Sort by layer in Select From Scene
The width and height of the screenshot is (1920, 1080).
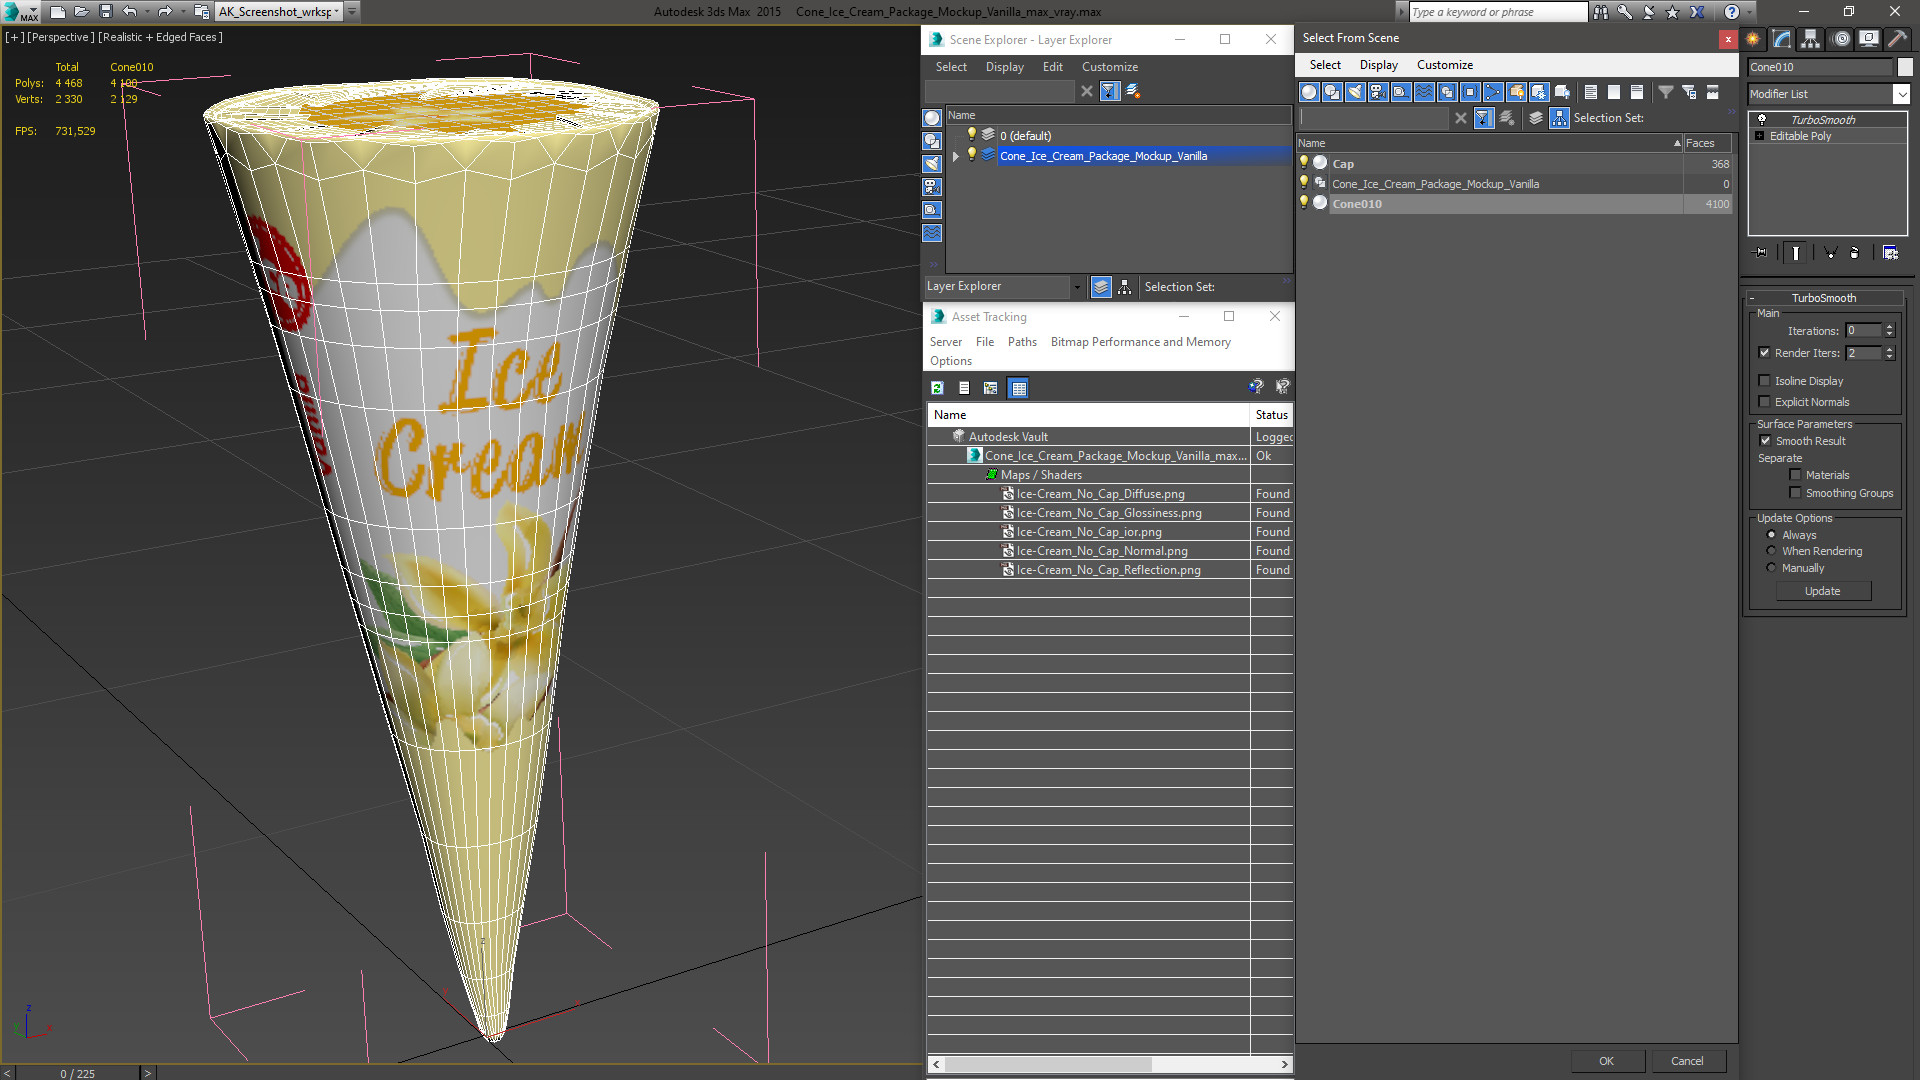coord(1536,118)
